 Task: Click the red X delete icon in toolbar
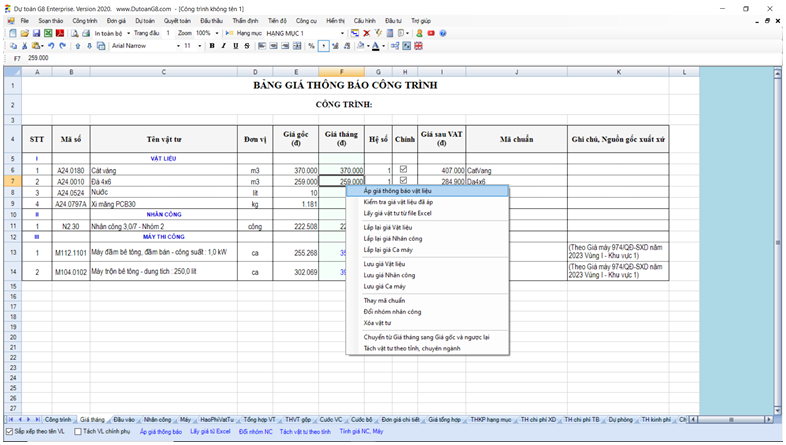[366, 33]
